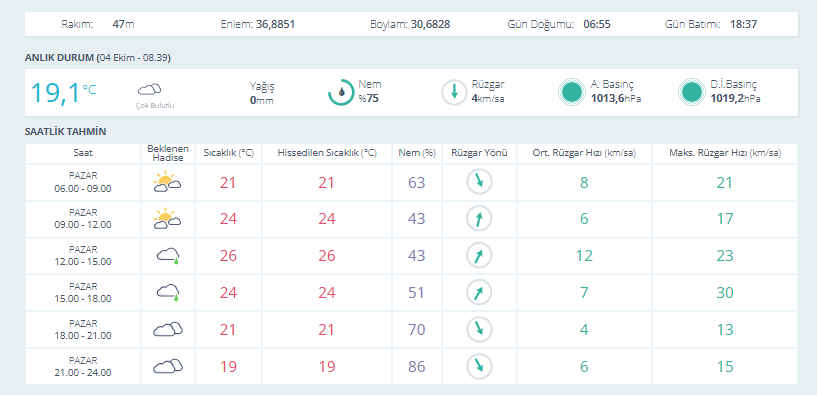Click the Çok Bulutlu cloud icon
This screenshot has width=817, height=395.
(150, 90)
